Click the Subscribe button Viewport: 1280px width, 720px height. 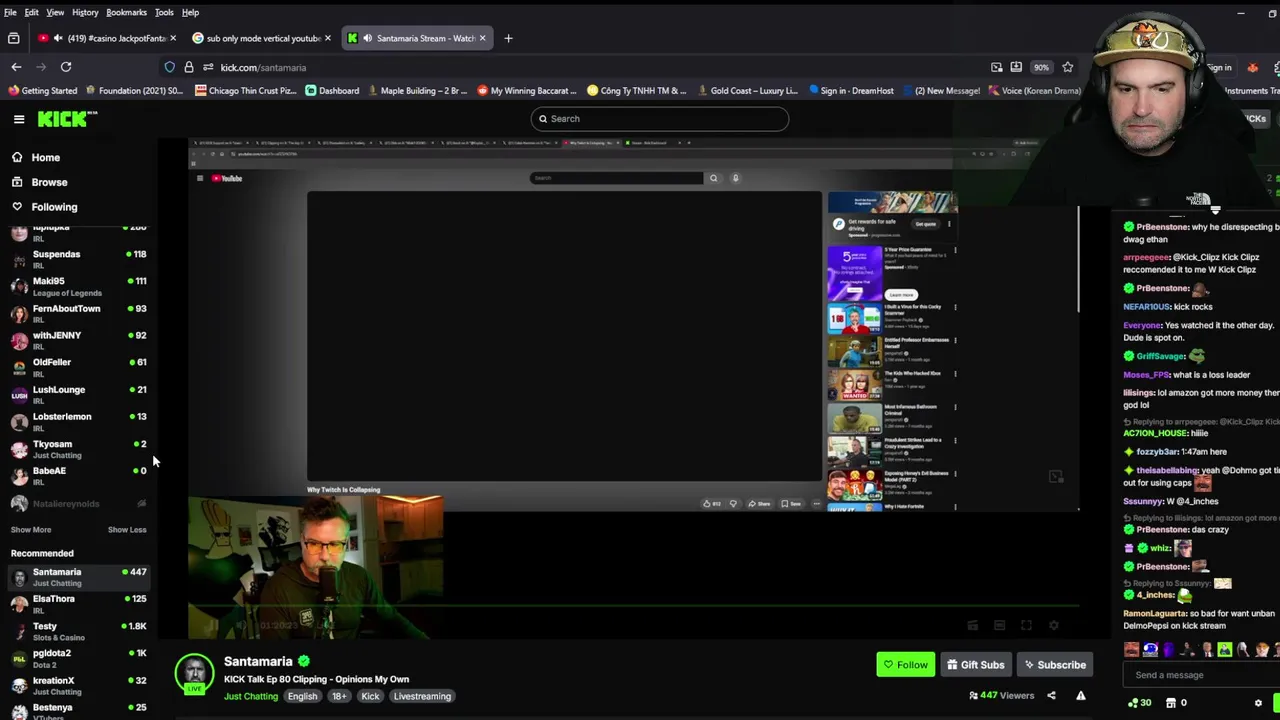pyautogui.click(x=1054, y=665)
